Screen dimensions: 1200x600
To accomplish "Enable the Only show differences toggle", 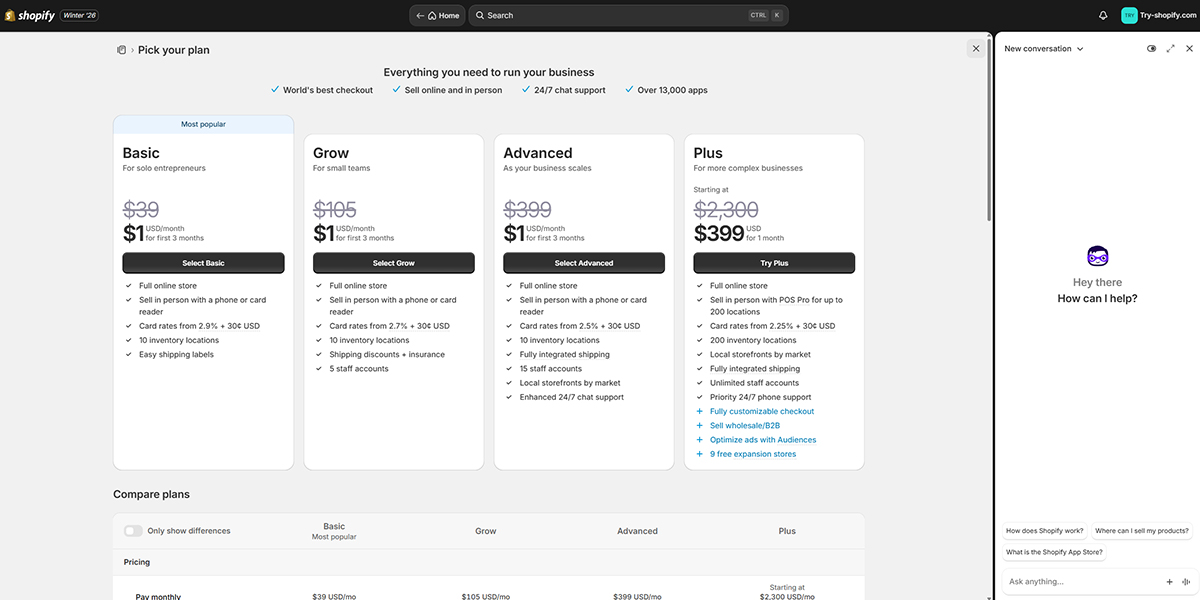I will click(131, 530).
